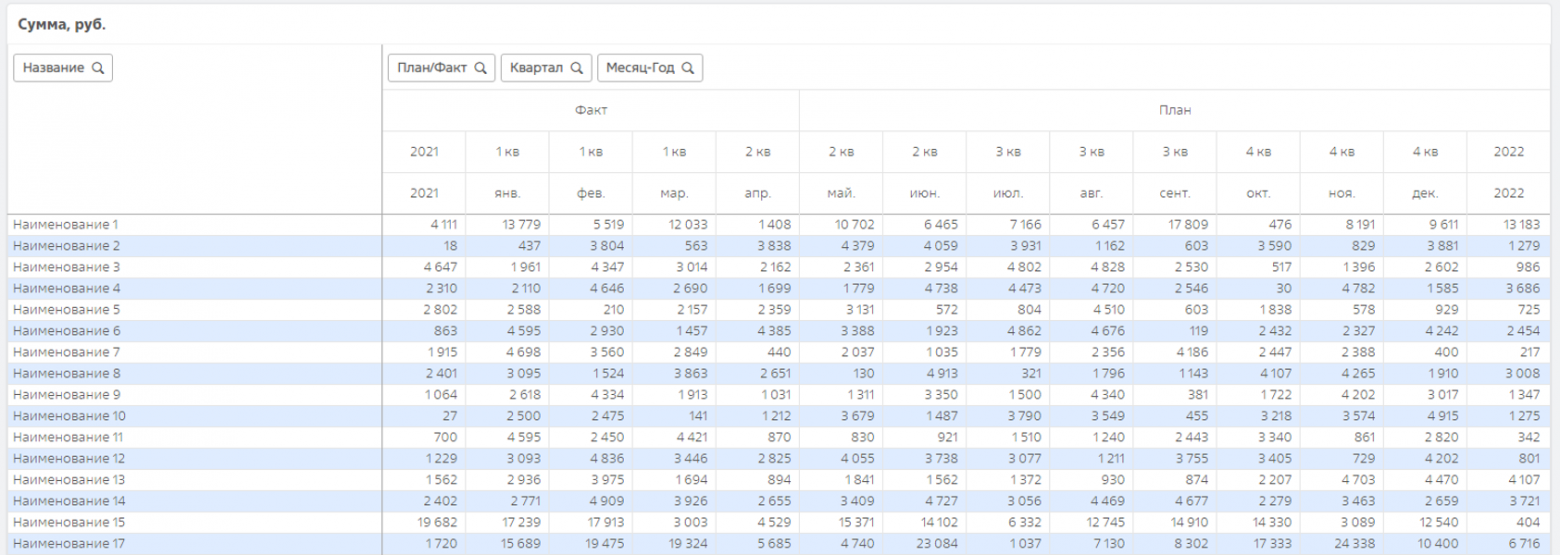Click the search icon in the Название field
The width and height of the screenshot is (1560, 555).
[x=98, y=68]
